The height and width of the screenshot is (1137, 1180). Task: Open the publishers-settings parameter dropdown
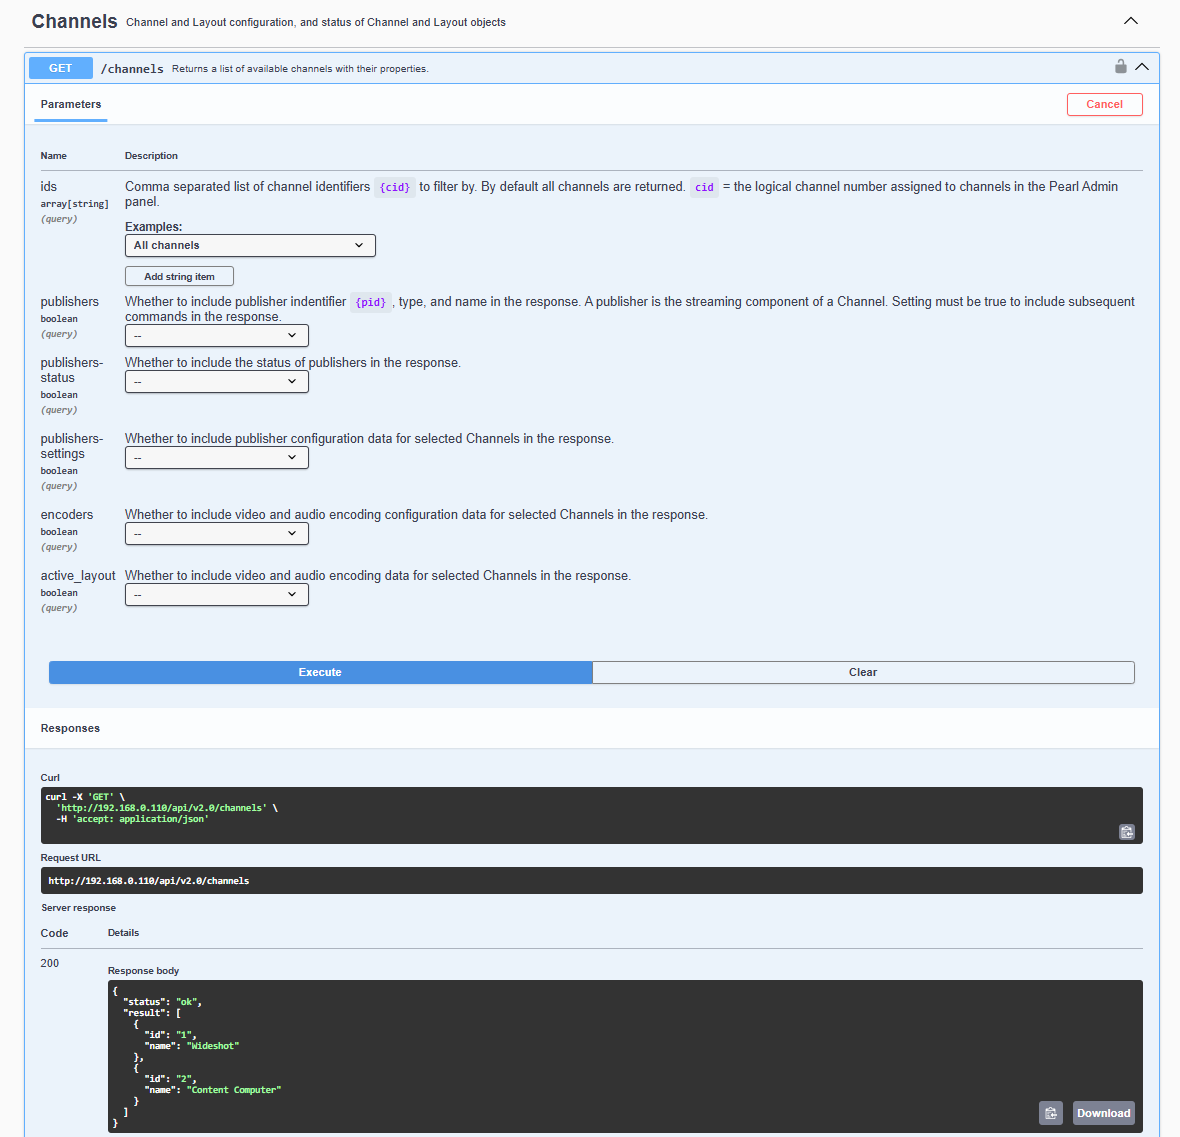point(216,458)
